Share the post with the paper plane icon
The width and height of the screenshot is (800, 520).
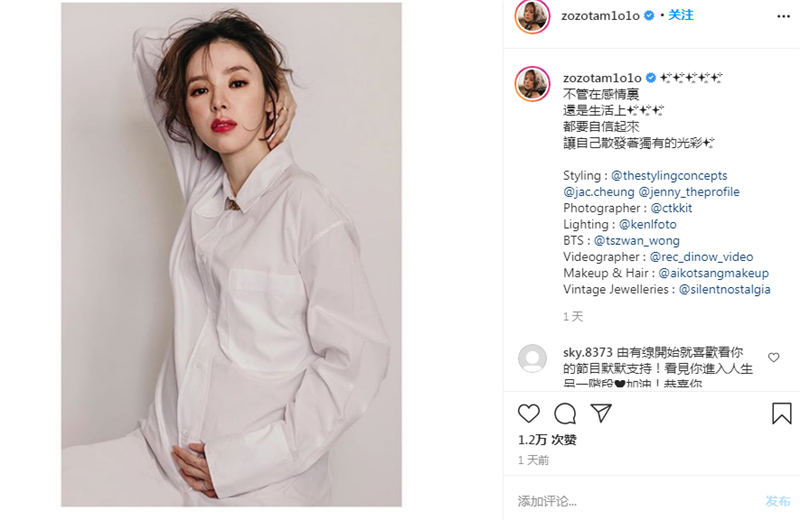point(601,413)
